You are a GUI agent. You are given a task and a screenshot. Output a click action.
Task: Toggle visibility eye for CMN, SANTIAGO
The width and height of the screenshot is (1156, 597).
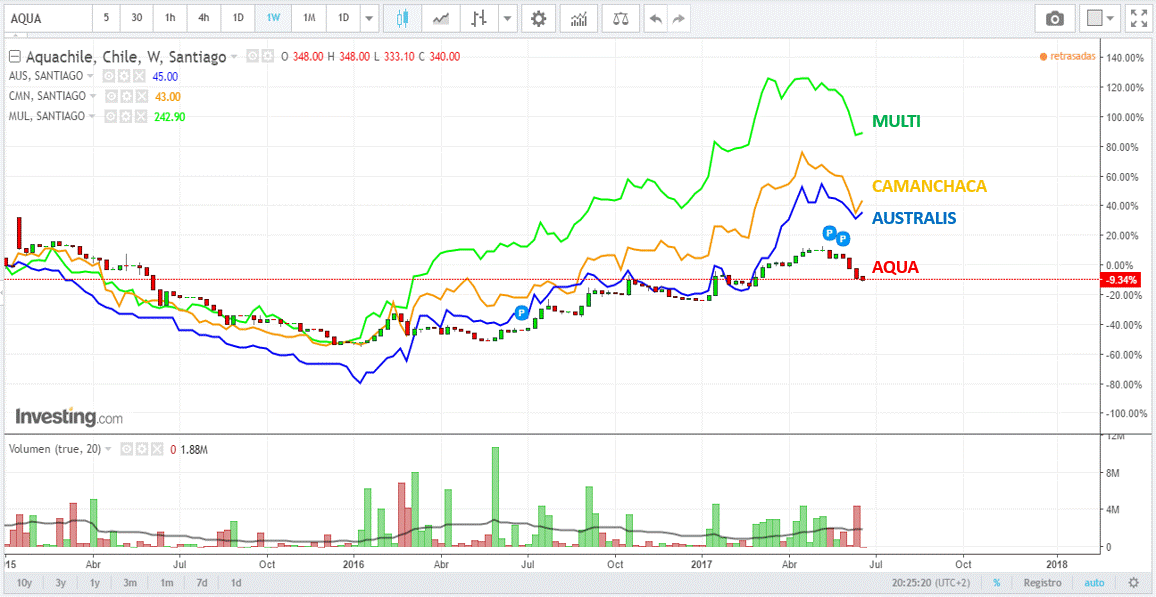(110, 96)
